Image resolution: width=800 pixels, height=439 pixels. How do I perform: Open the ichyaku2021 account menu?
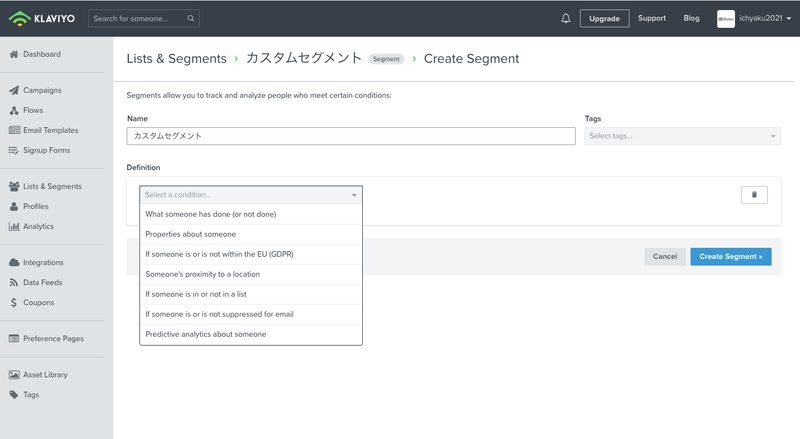(765, 18)
